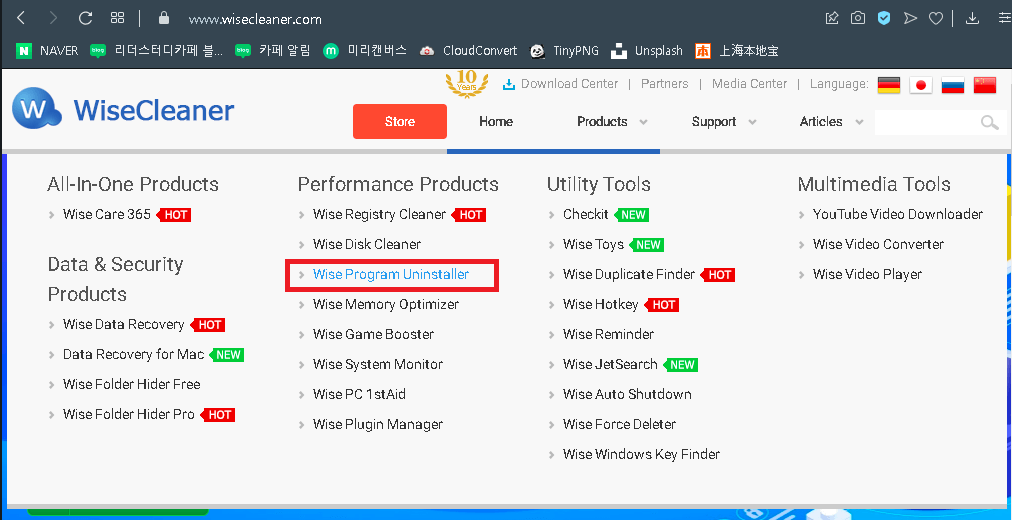
Task: Bookmark page with the heart icon
Action: pos(936,19)
